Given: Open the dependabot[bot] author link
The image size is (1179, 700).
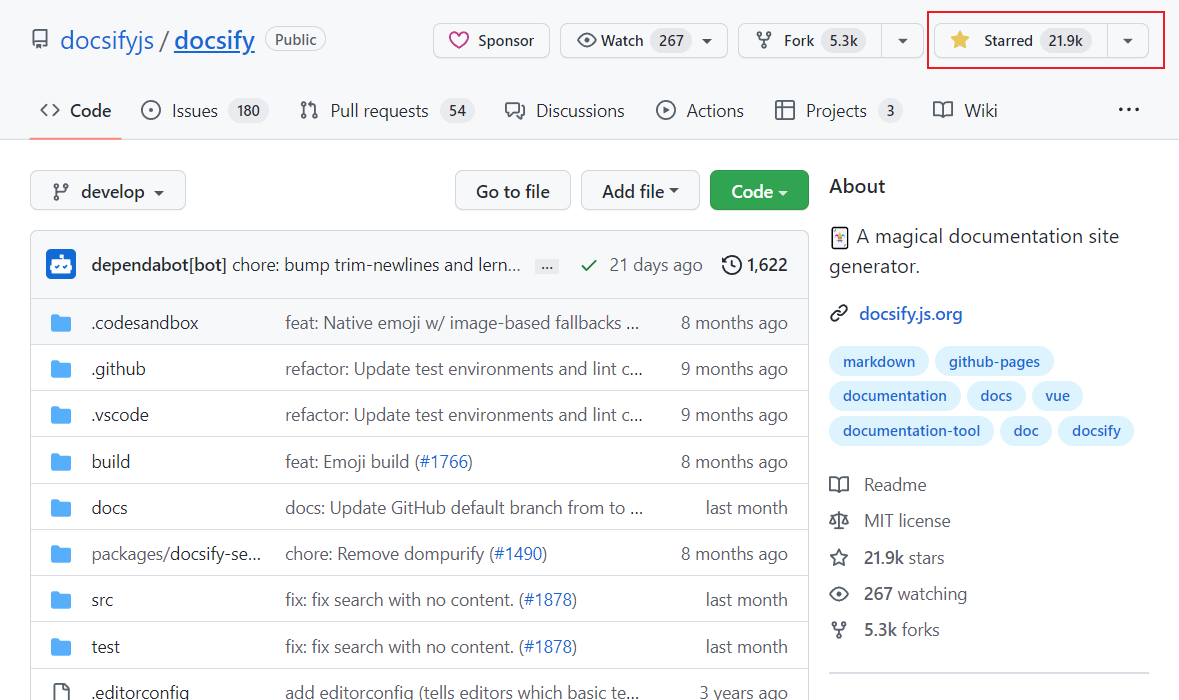Looking at the screenshot, I should click(159, 265).
